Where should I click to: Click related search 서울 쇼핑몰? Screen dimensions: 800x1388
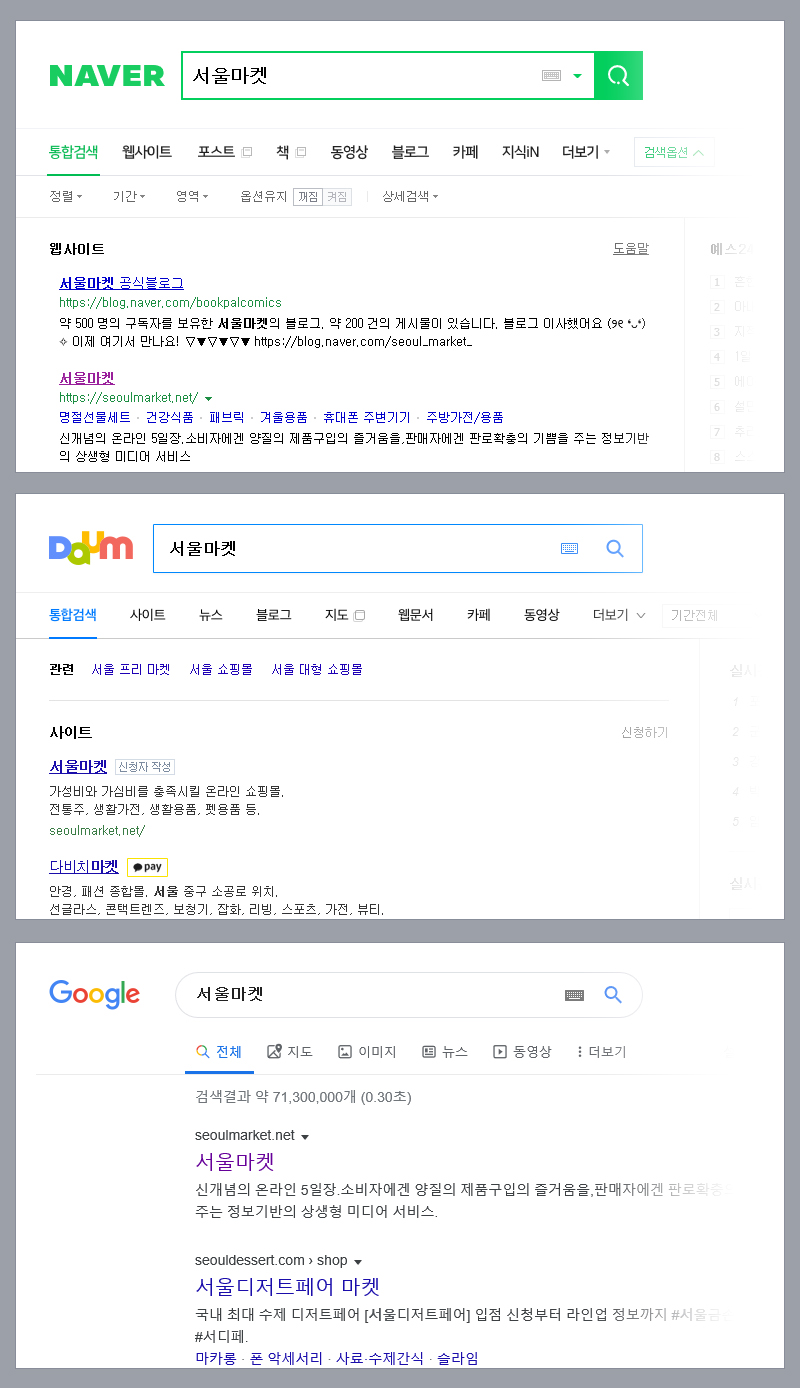[221, 669]
